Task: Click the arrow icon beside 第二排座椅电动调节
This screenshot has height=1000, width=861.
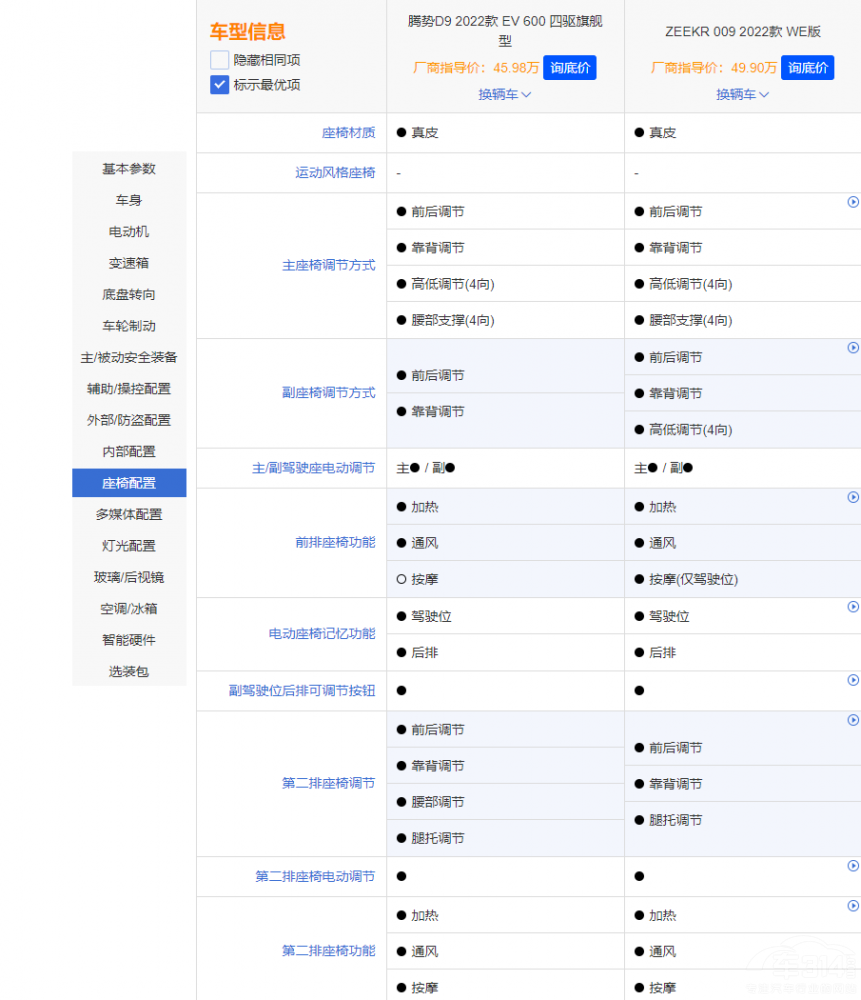Action: tap(852, 866)
